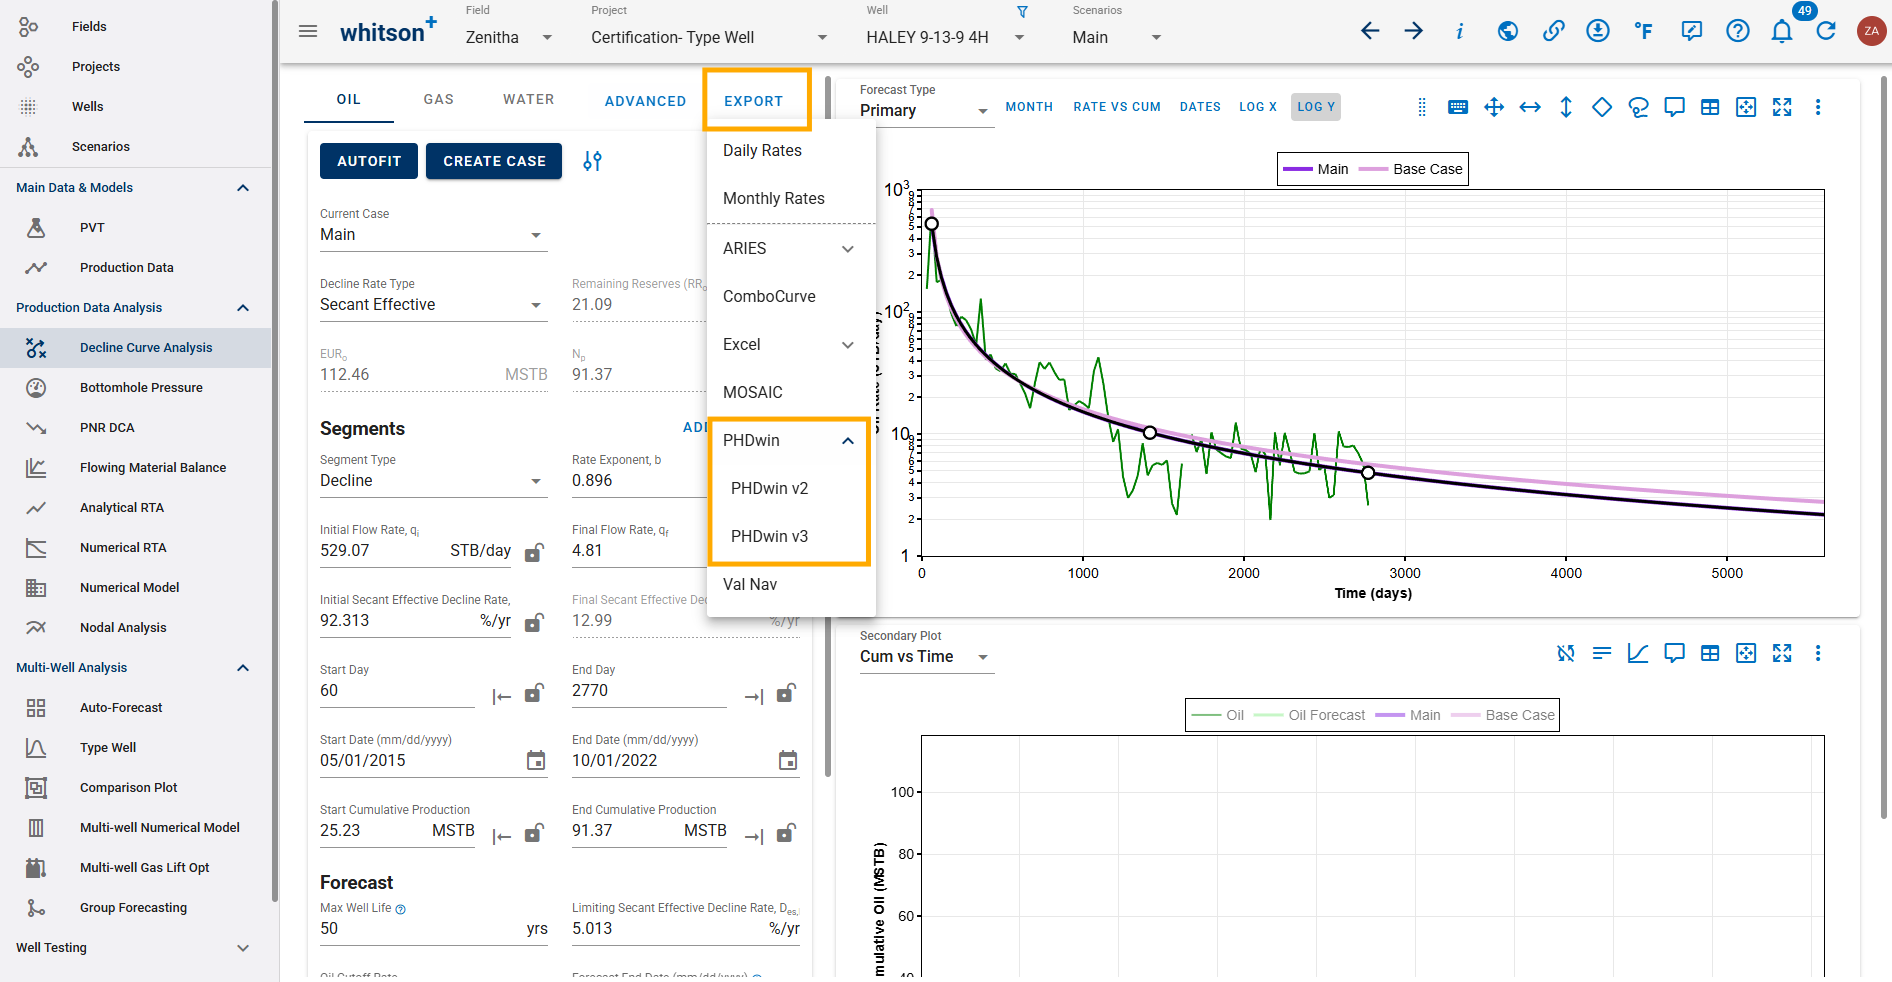Click the fit settings sliders icon
The height and width of the screenshot is (982, 1892).
point(592,161)
